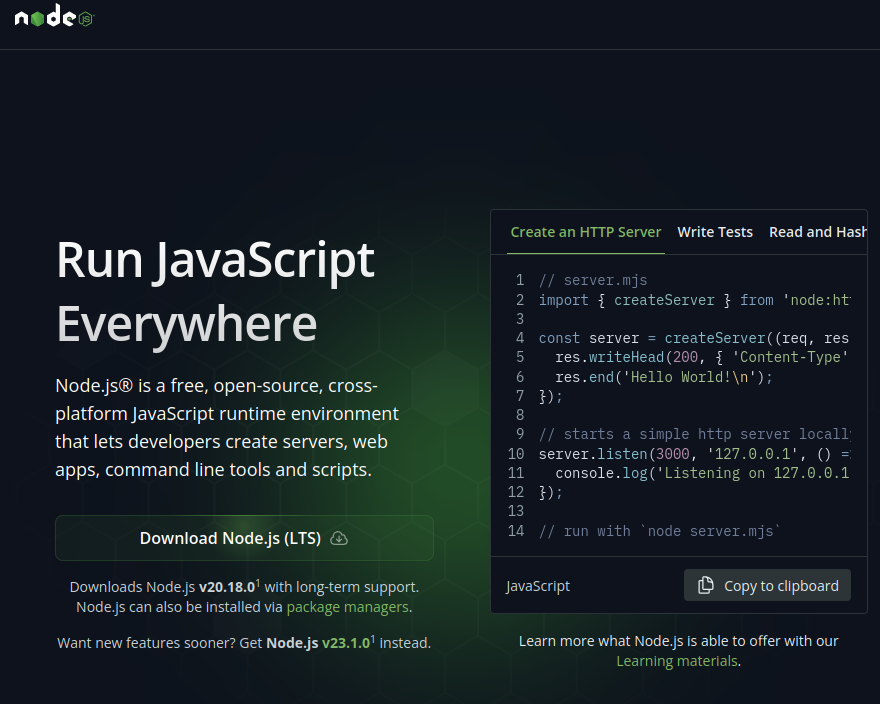
Task: Click the import createServer code line
Action: point(695,300)
